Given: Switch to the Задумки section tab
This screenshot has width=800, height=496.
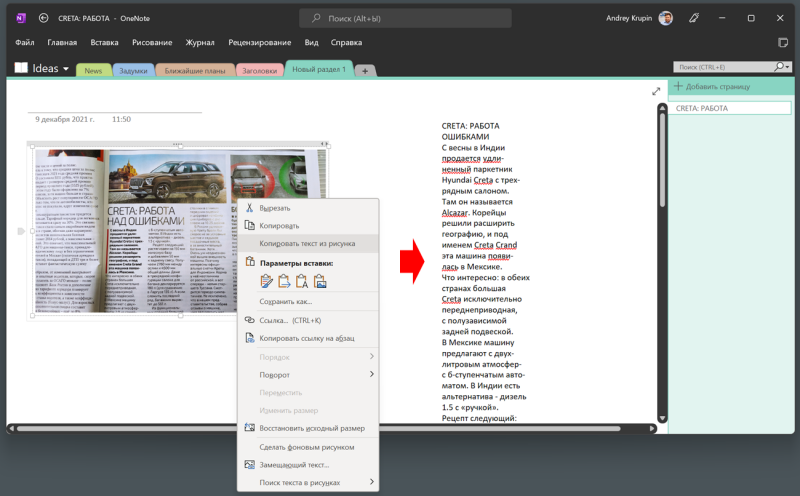Looking at the screenshot, I should [x=132, y=71].
